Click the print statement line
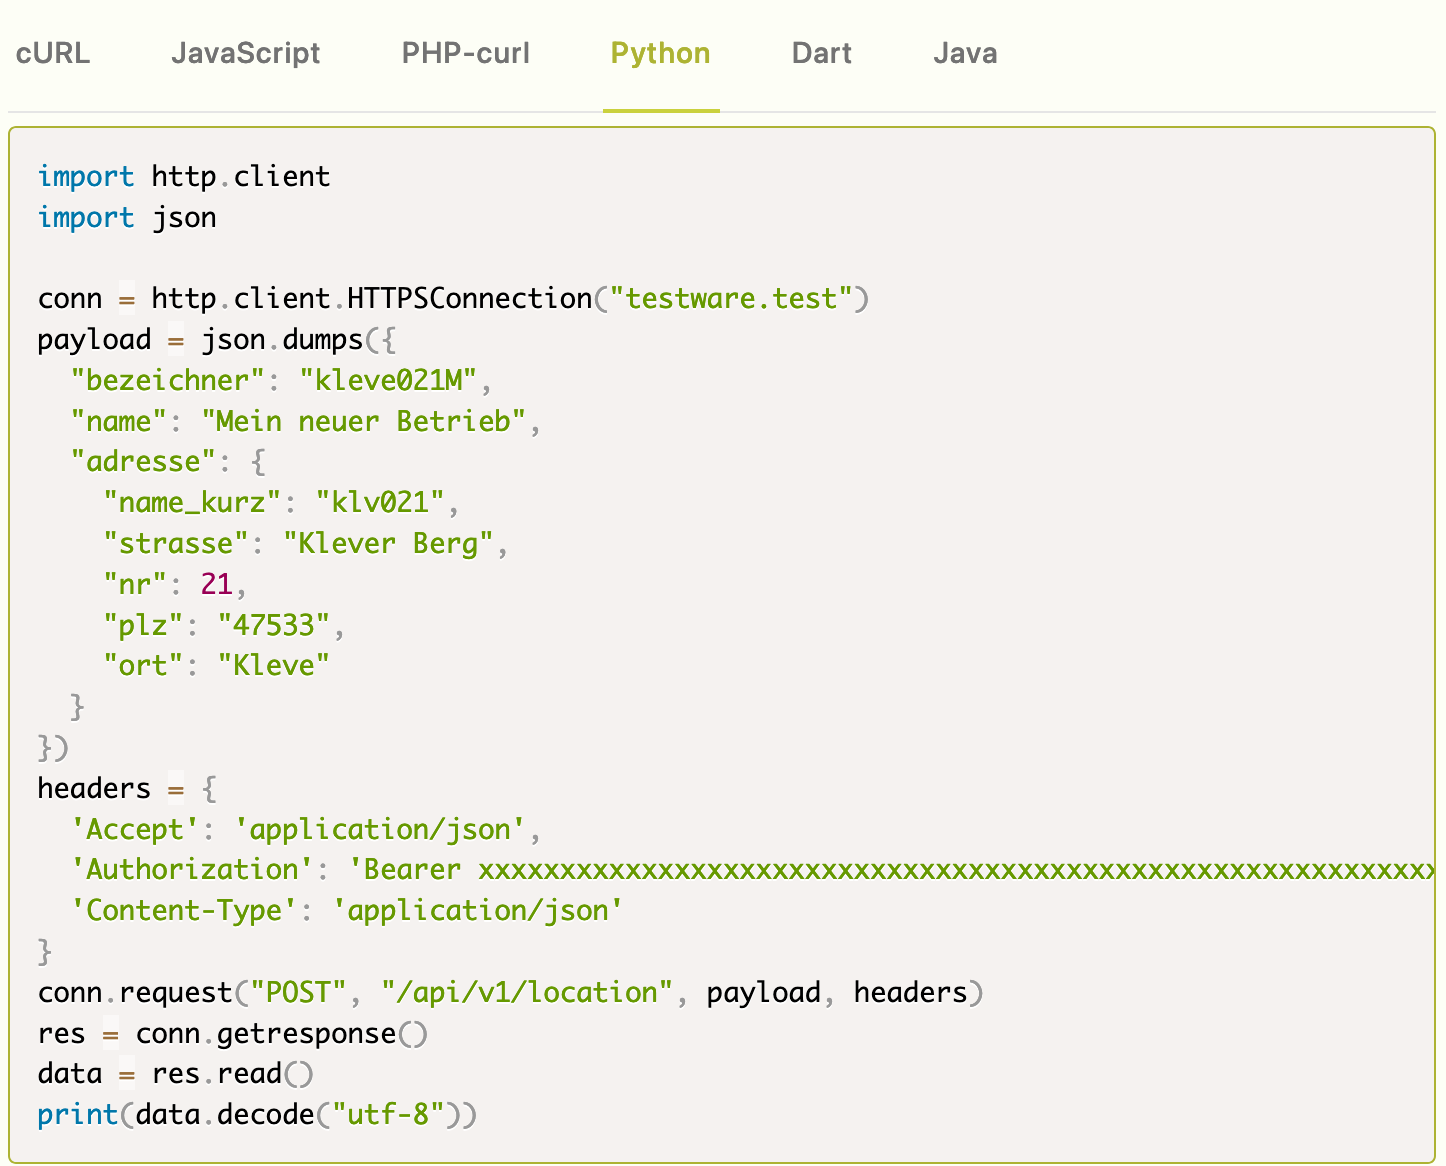The width and height of the screenshot is (1446, 1166). pos(257,1114)
